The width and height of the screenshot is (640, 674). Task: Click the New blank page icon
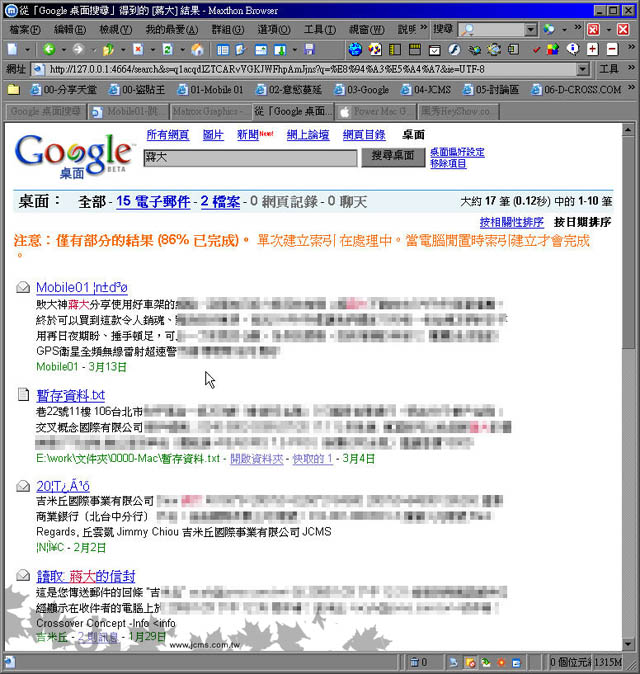[x=12, y=50]
